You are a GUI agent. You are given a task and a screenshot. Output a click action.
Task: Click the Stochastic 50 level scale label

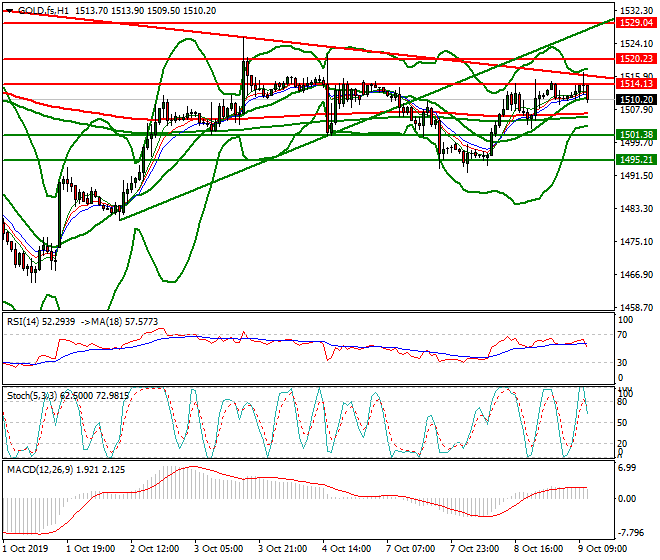(x=623, y=423)
